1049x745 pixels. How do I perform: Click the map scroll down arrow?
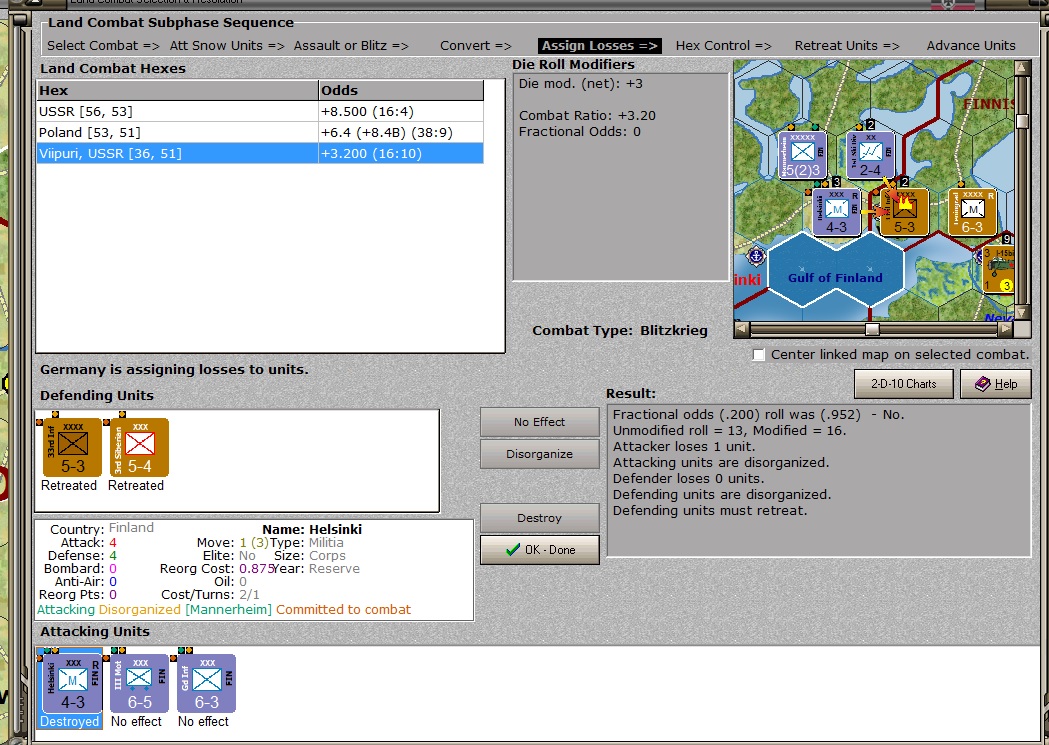tap(1022, 313)
